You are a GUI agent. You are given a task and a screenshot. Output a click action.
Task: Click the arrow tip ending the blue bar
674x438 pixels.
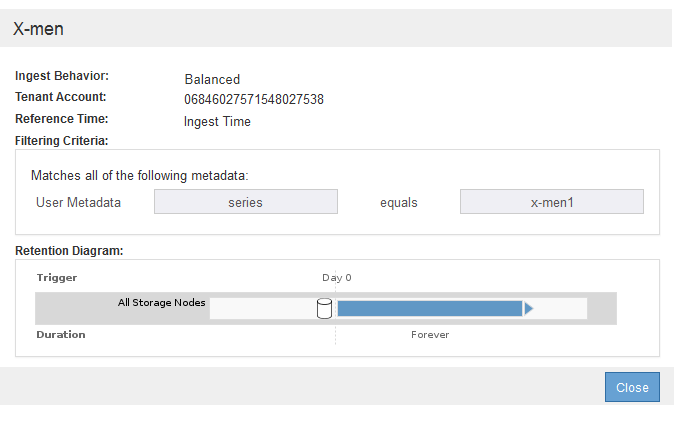point(528,308)
